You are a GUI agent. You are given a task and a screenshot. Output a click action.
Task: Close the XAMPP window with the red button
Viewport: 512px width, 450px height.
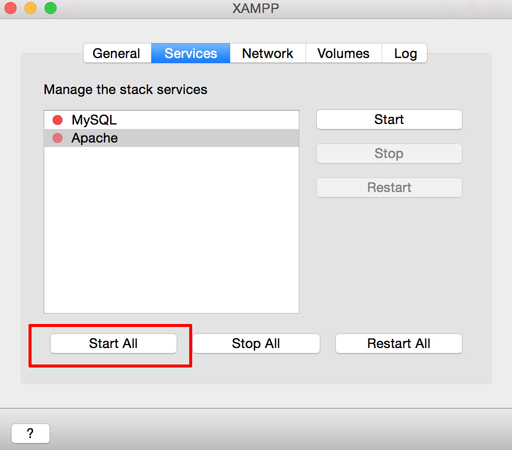tap(11, 8)
